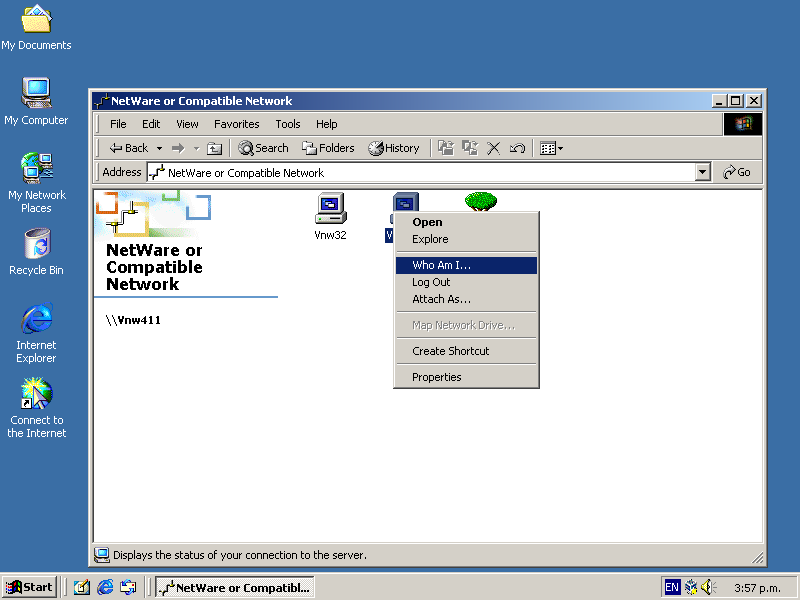The width and height of the screenshot is (800, 600).
Task: Click the Windows logo throbber
Action: tap(743, 124)
